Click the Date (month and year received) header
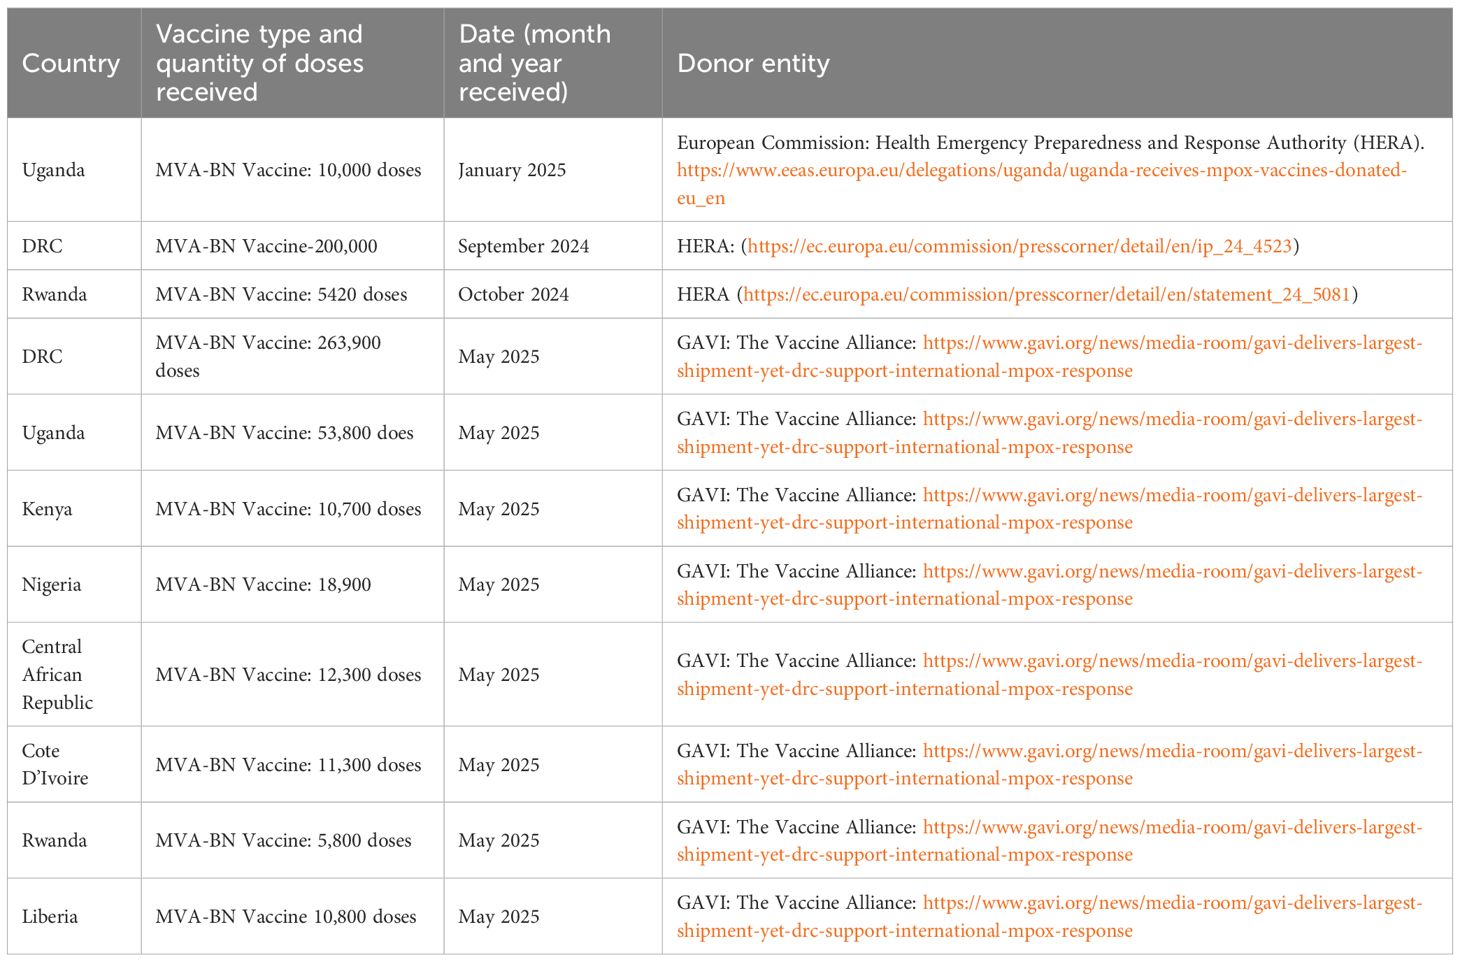The height and width of the screenshot is (962, 1460). click(534, 63)
